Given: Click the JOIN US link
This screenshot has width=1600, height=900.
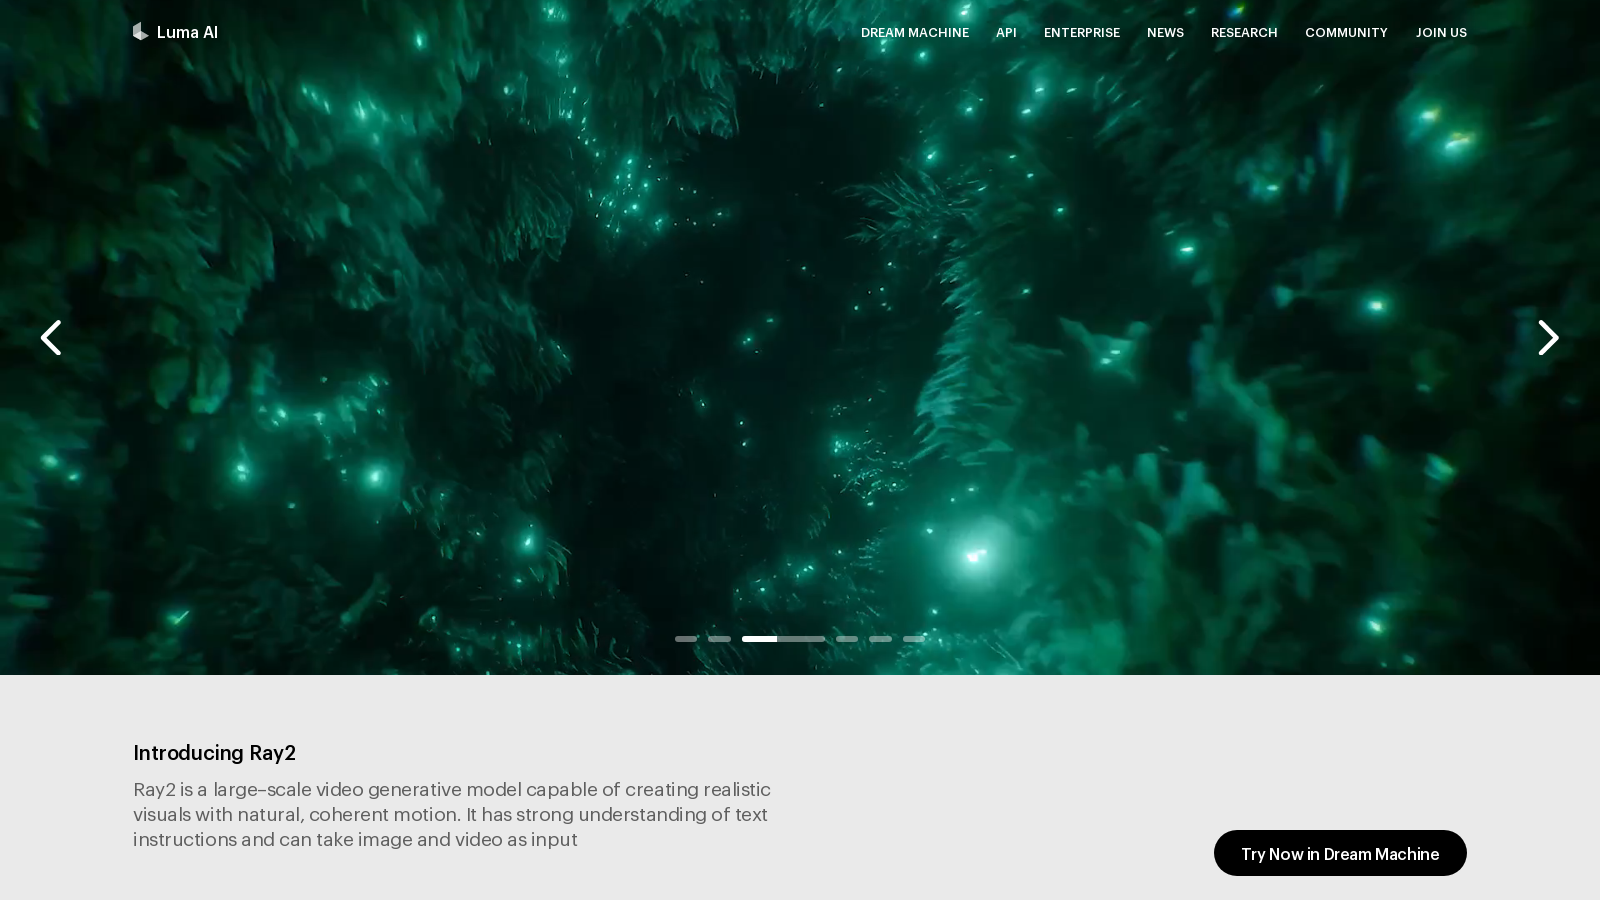Looking at the screenshot, I should pos(1441,32).
